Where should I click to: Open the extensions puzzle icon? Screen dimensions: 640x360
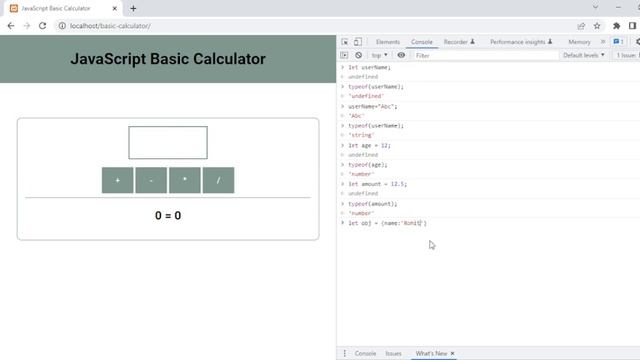coord(616,26)
